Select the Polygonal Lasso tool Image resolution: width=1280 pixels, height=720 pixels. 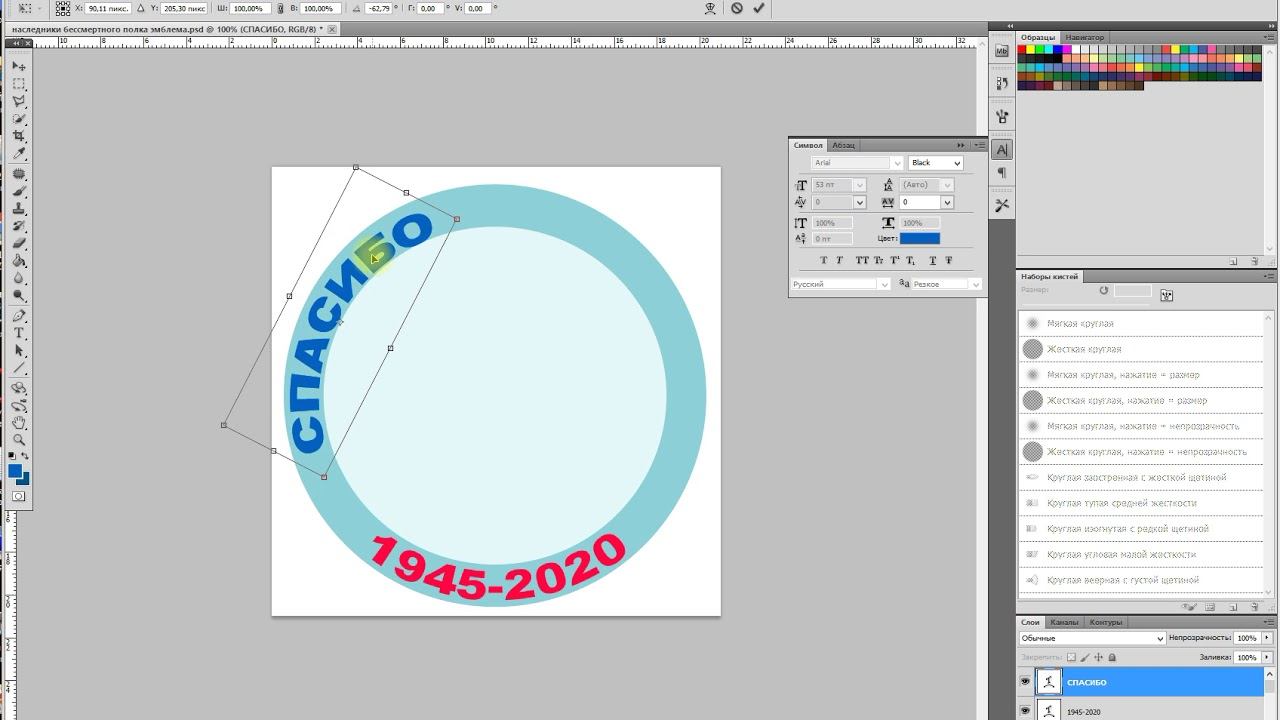click(19, 101)
